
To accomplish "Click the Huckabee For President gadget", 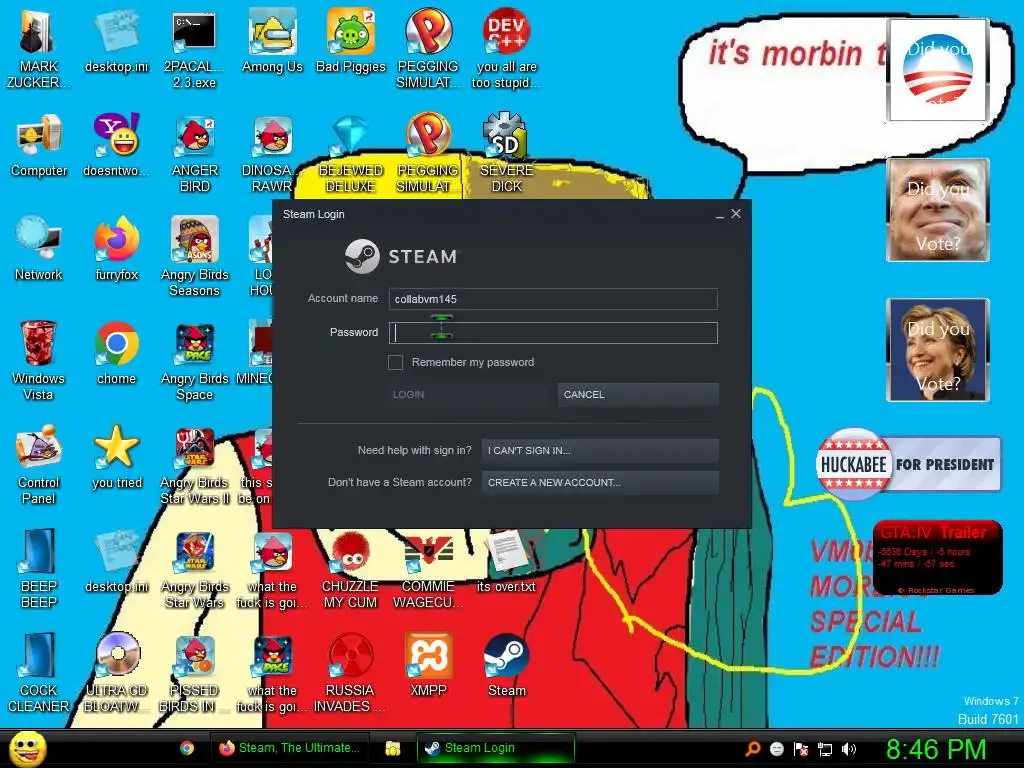I will (x=908, y=464).
